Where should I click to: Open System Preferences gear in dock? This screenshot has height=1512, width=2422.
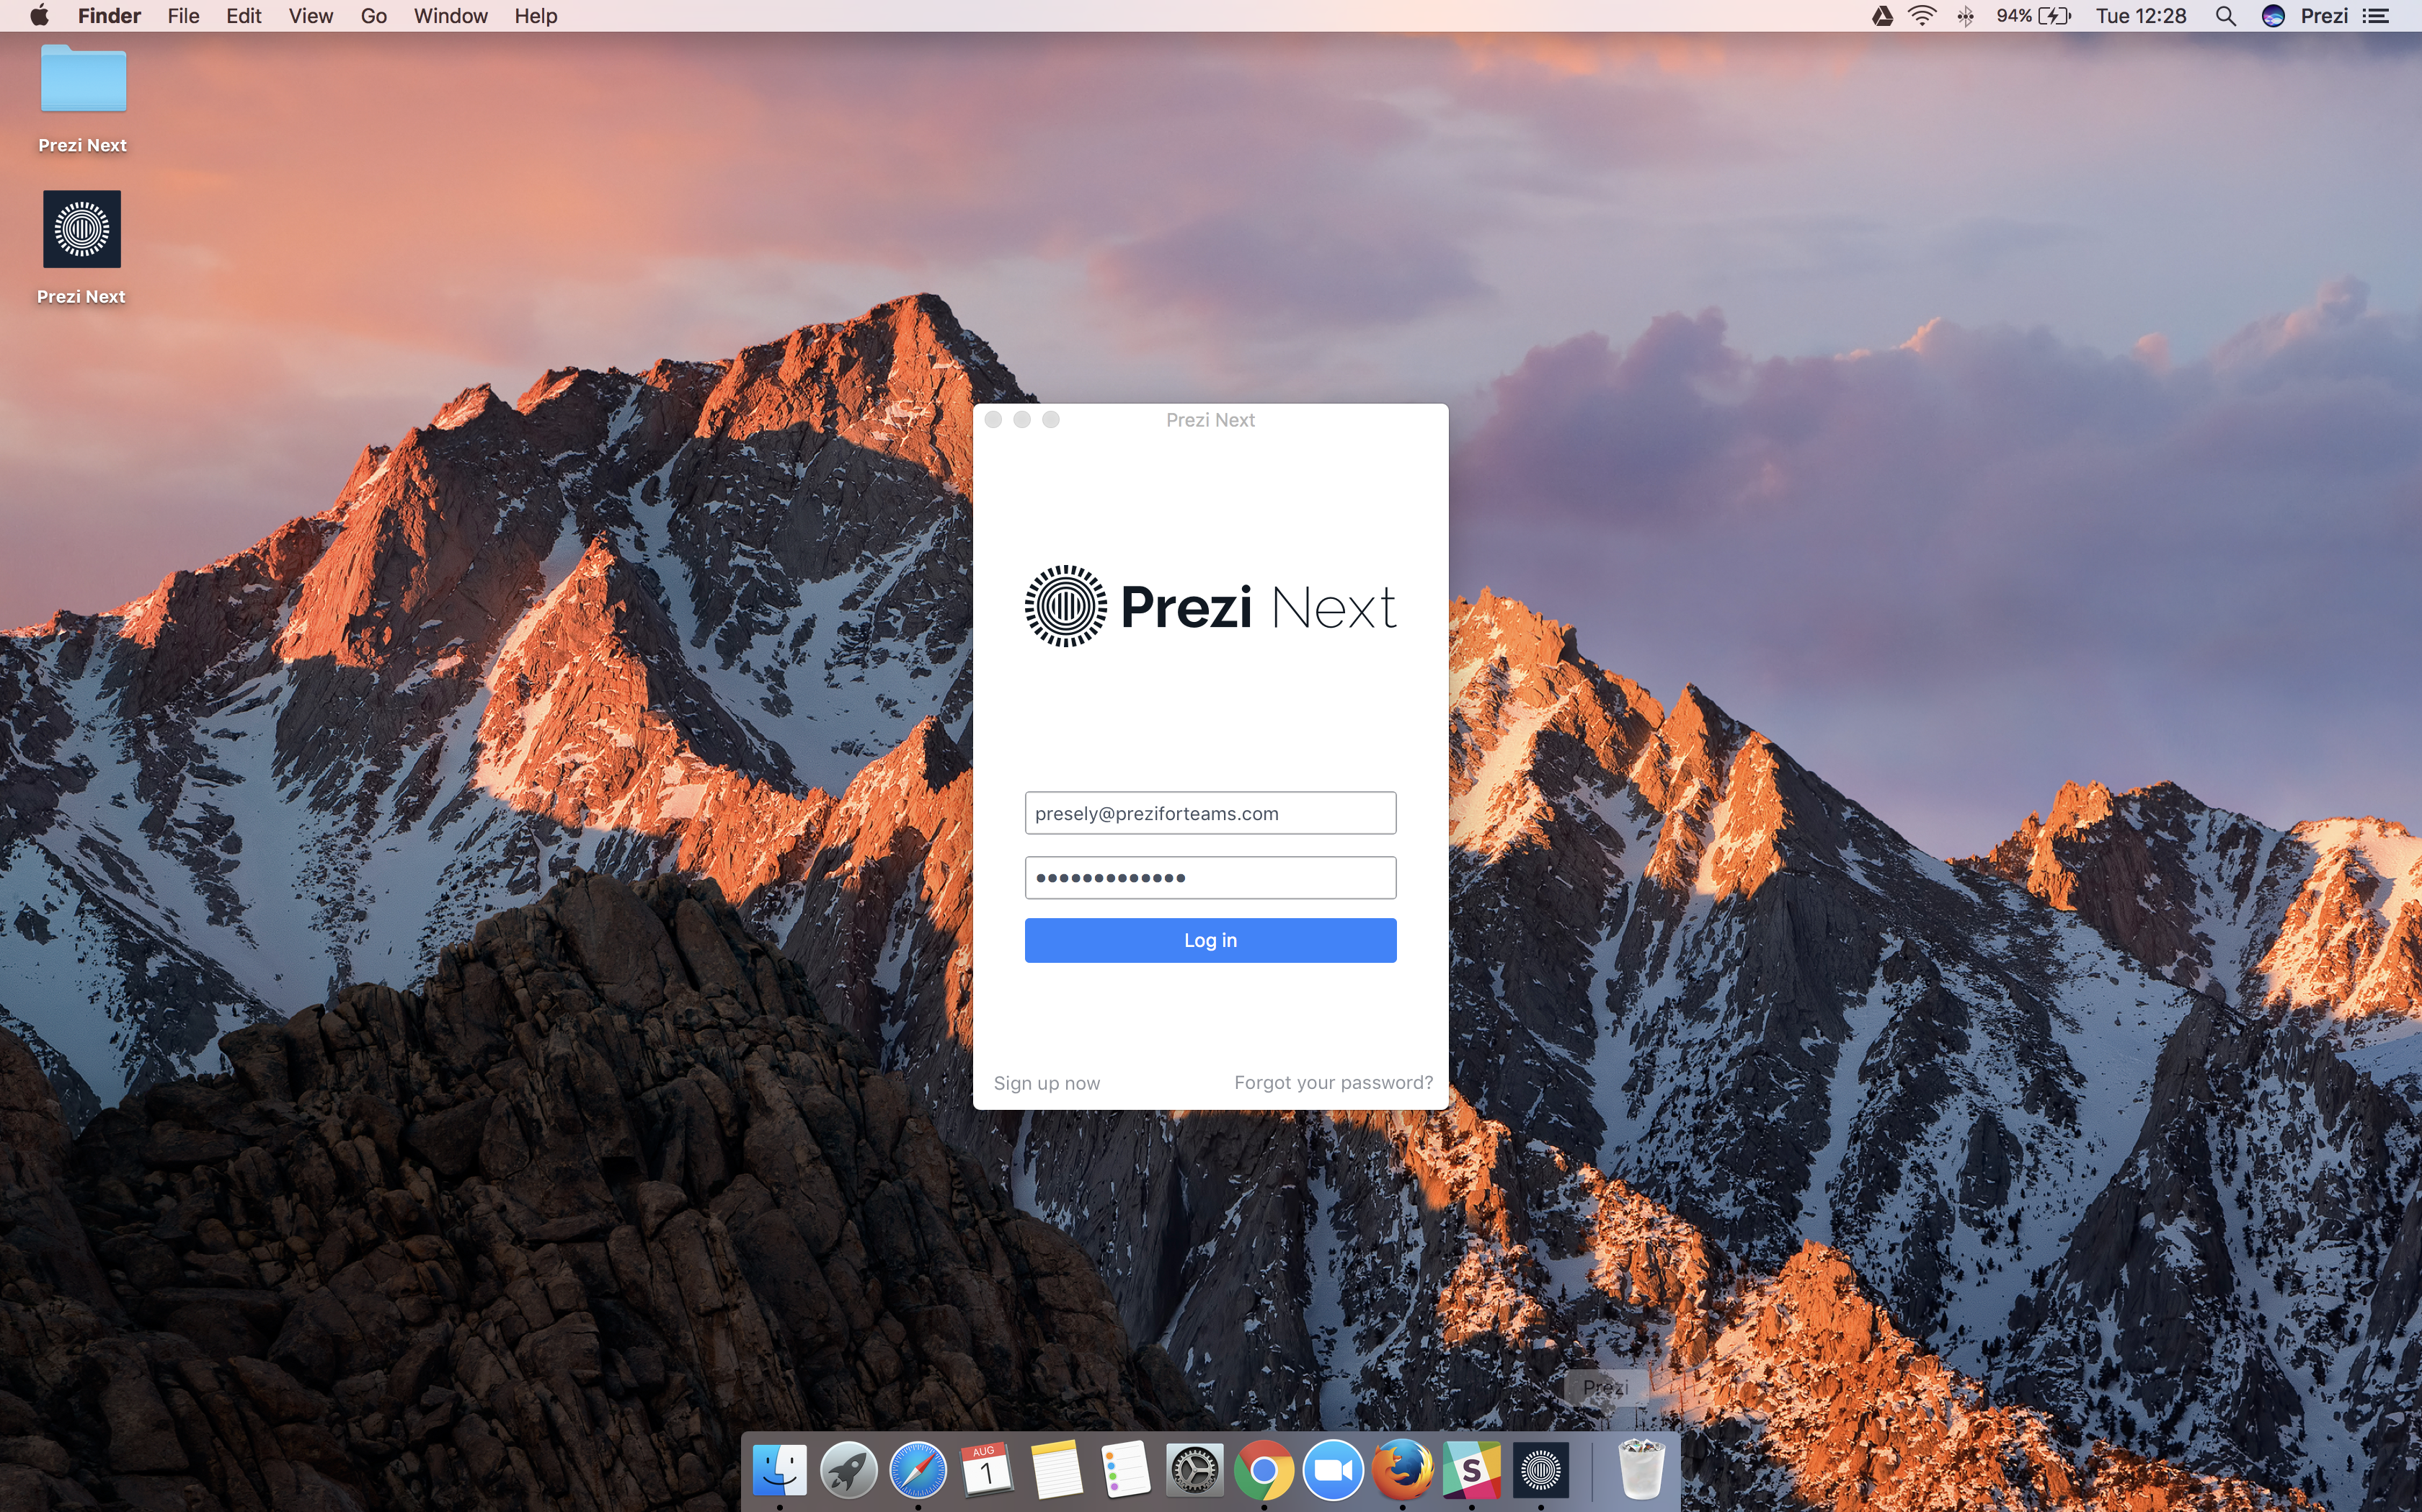tap(1195, 1470)
